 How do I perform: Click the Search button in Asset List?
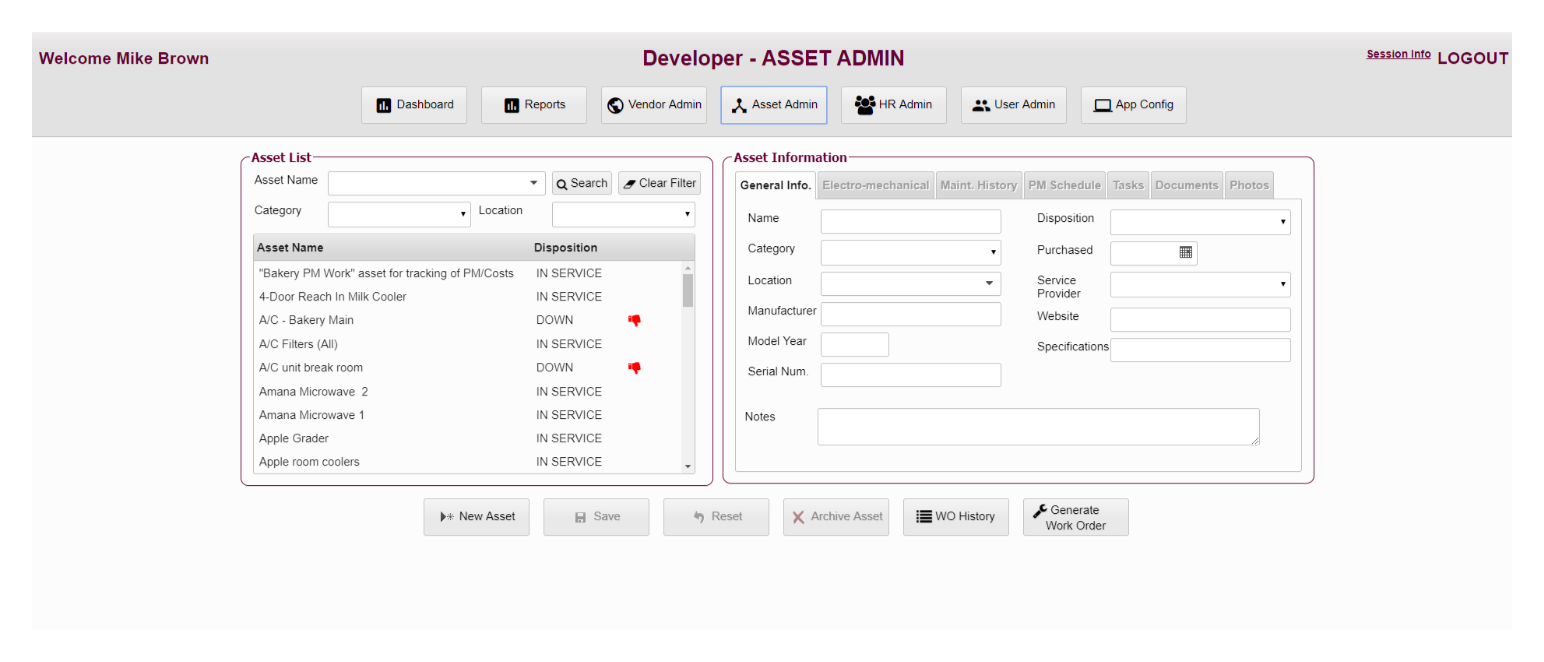tap(582, 183)
